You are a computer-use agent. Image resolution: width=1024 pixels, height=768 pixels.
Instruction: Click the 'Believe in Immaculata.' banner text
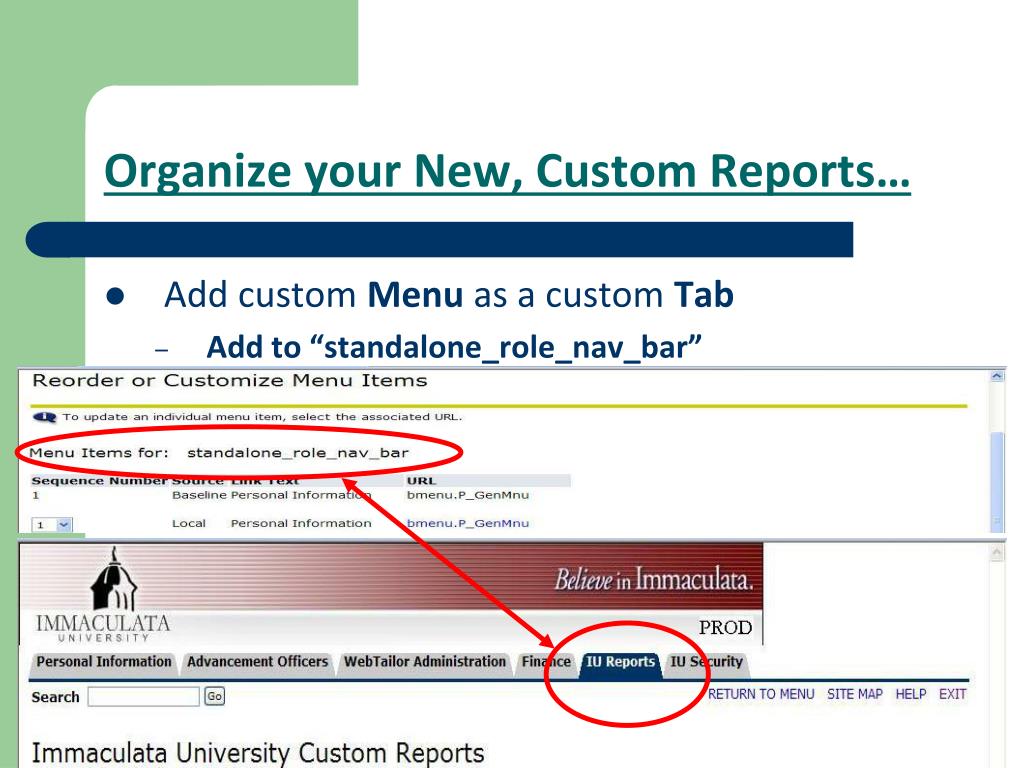(x=654, y=579)
